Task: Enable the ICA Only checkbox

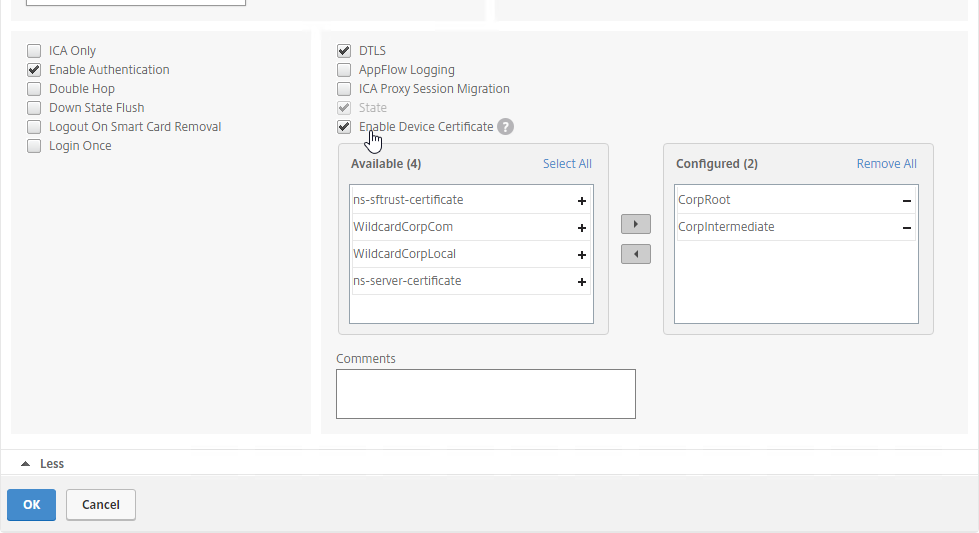Action: tap(34, 51)
